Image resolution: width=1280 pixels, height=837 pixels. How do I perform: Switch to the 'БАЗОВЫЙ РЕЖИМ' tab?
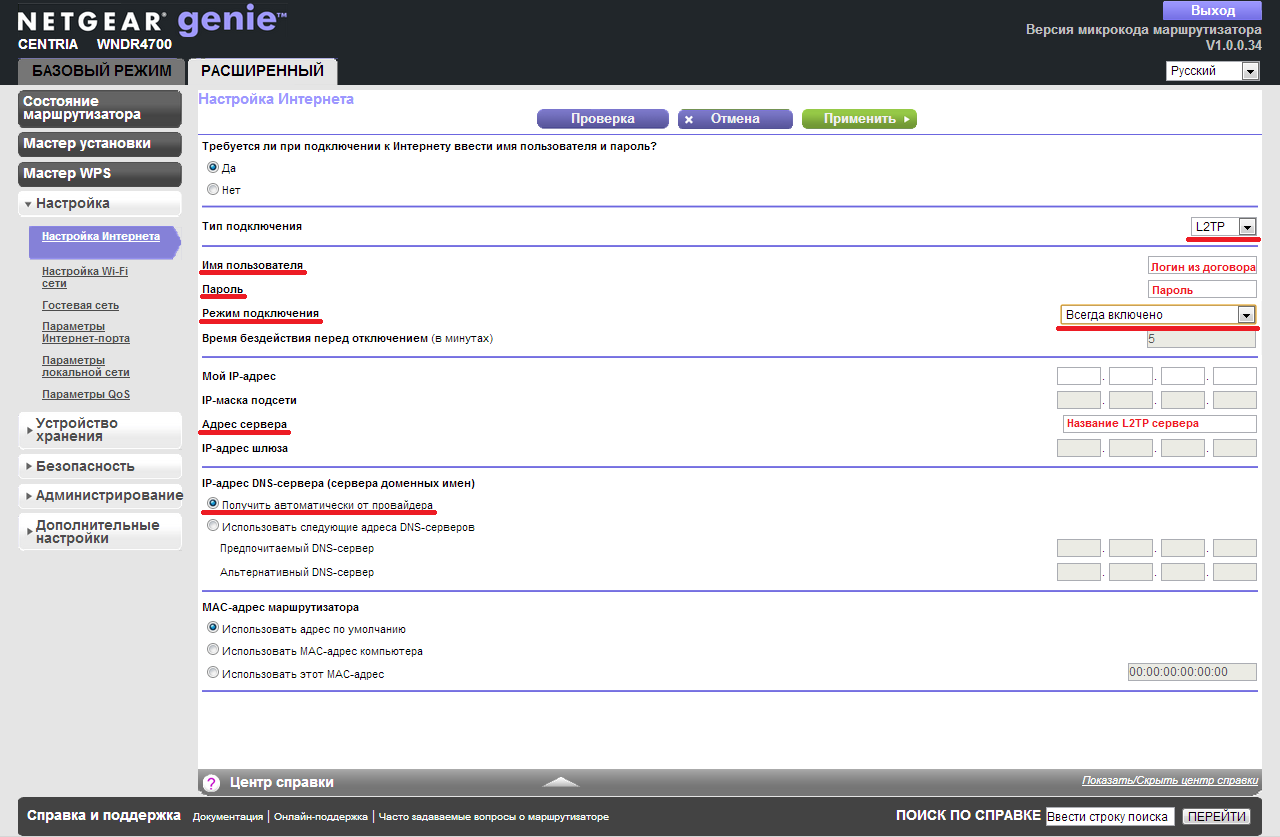[x=102, y=71]
